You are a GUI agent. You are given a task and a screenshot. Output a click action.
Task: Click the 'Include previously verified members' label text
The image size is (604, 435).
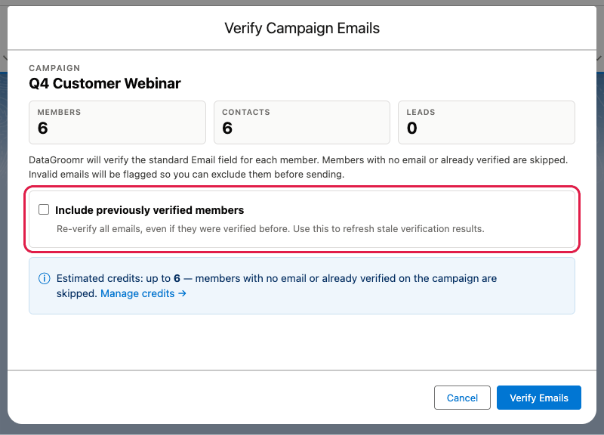click(149, 210)
